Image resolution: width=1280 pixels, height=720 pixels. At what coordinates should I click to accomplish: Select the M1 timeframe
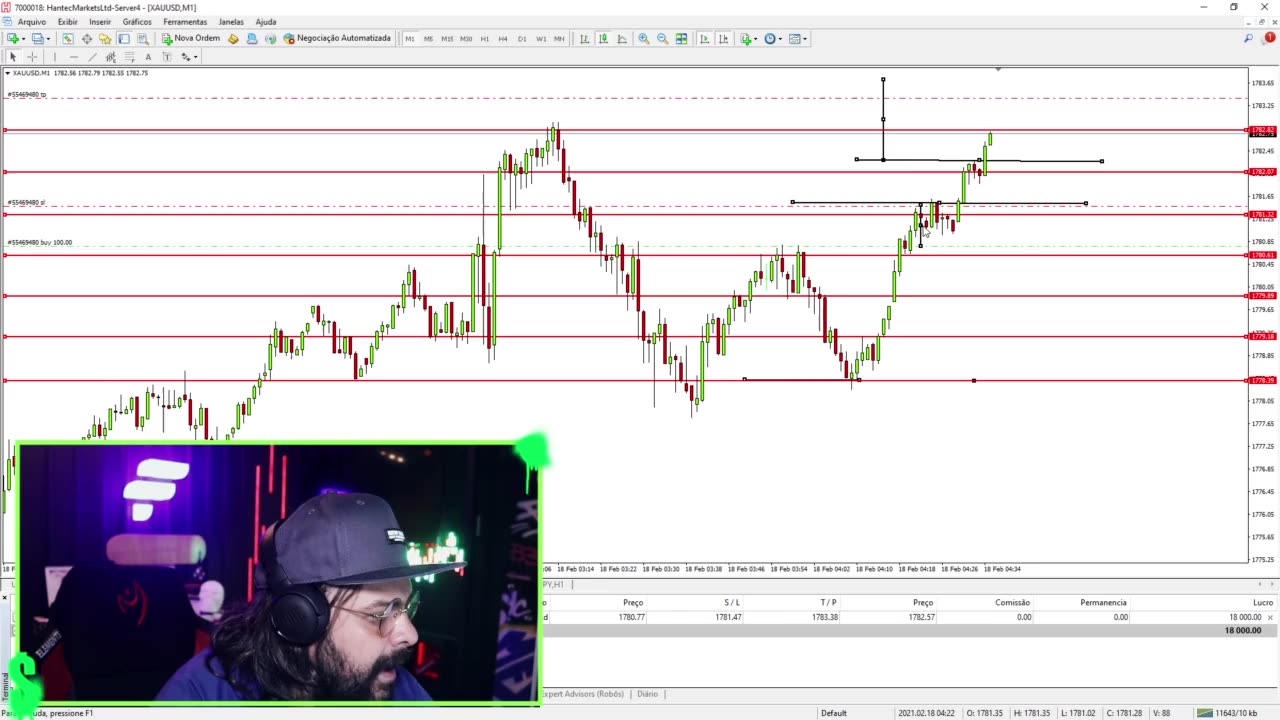(x=410, y=38)
